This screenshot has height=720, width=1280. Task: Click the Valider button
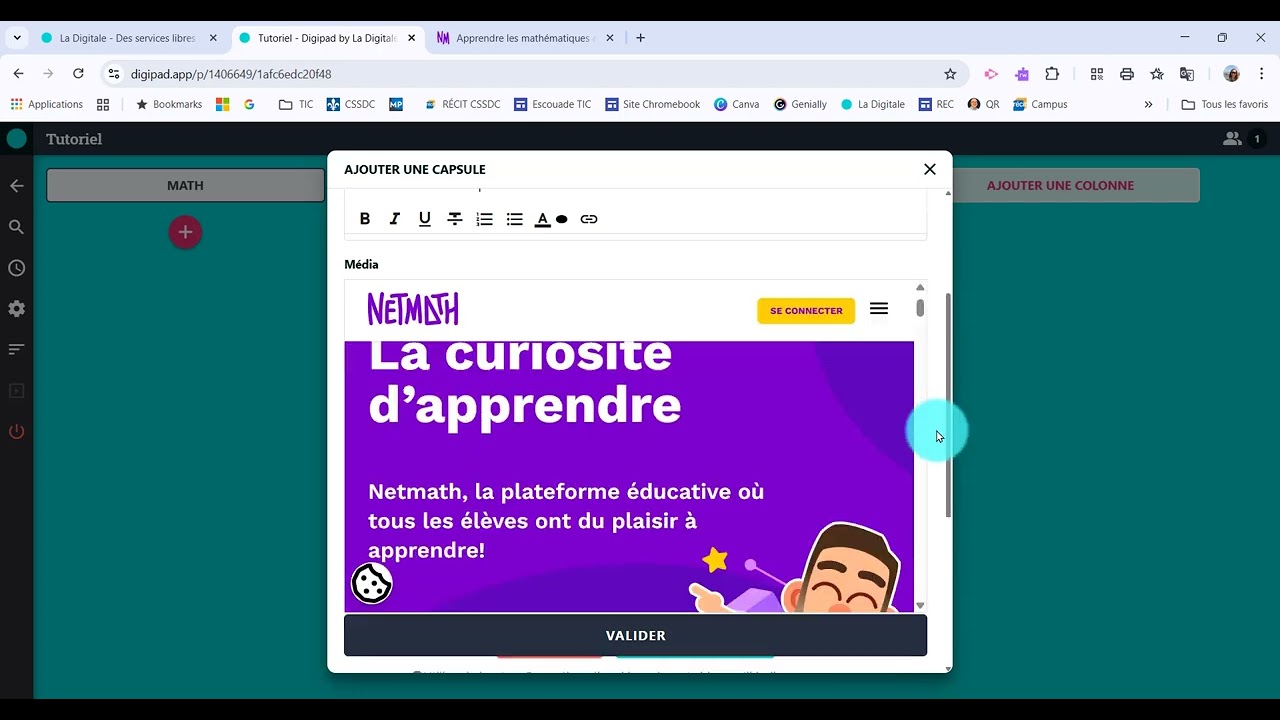(635, 636)
